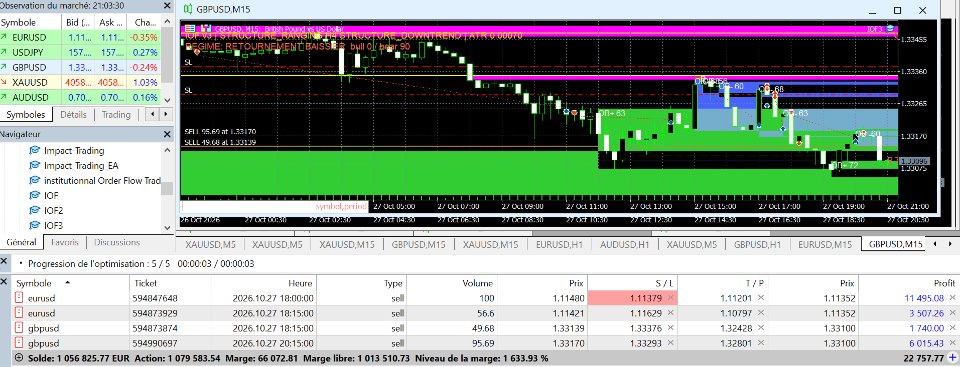Close position with profit 3 507.26

click(x=952, y=314)
